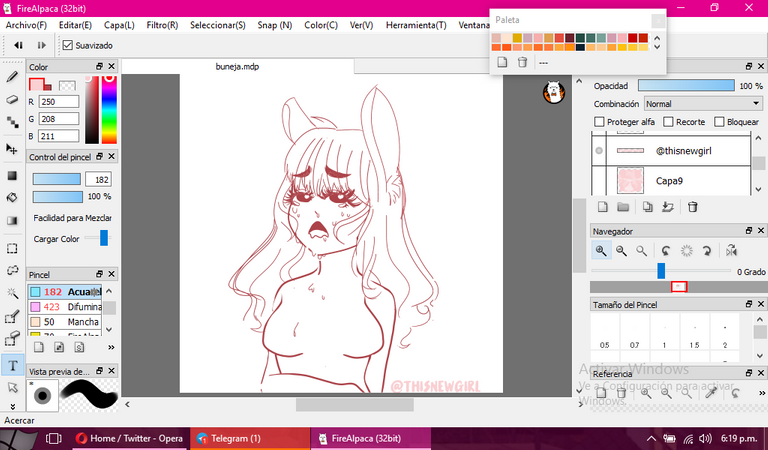Select the Capa9 layer
The image size is (768, 450).
[671, 181]
